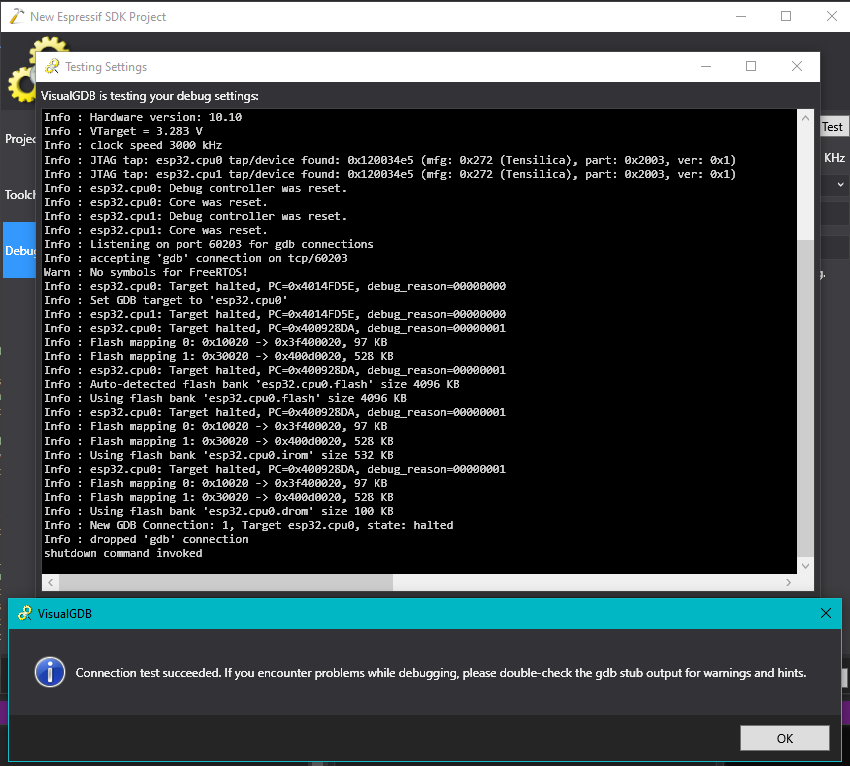This screenshot has width=850, height=766.
Task: Click the Testing Settings window icon
Action: point(52,67)
